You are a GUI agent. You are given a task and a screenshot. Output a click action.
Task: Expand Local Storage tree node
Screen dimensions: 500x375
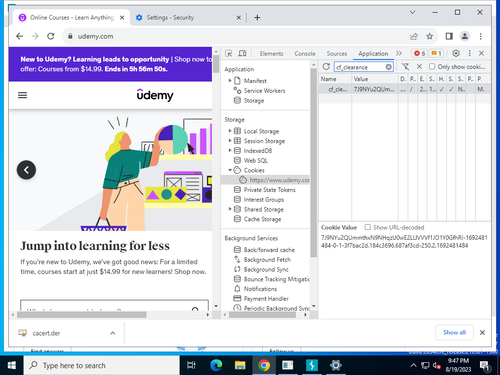pos(230,131)
